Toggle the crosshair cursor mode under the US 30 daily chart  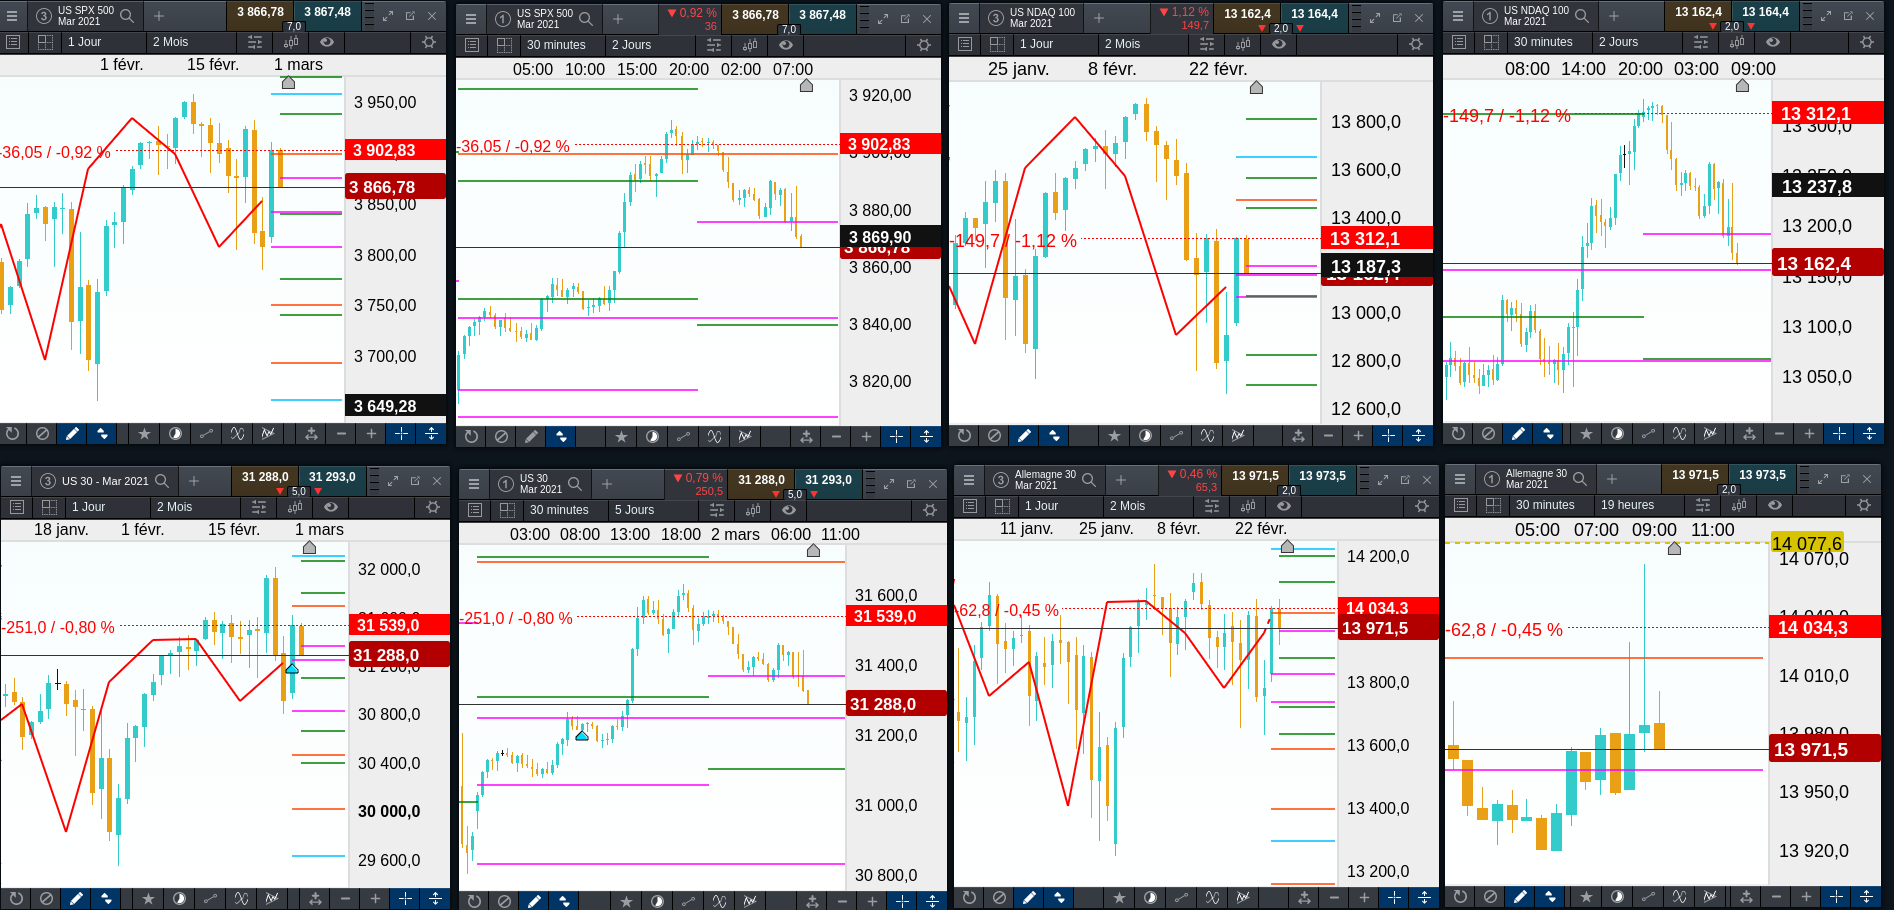click(405, 898)
